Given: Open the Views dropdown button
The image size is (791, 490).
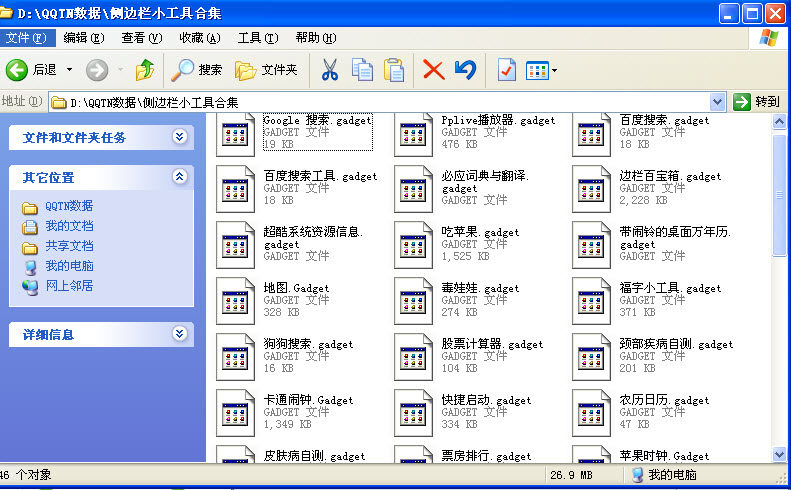Looking at the screenshot, I should pos(541,71).
